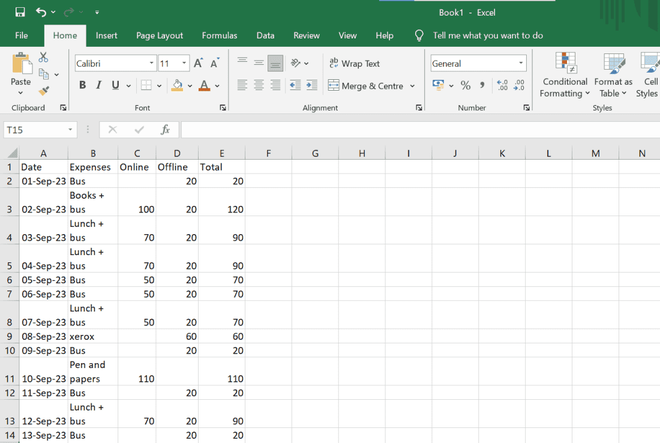Open the File tab
The image size is (660, 443).
tap(21, 36)
